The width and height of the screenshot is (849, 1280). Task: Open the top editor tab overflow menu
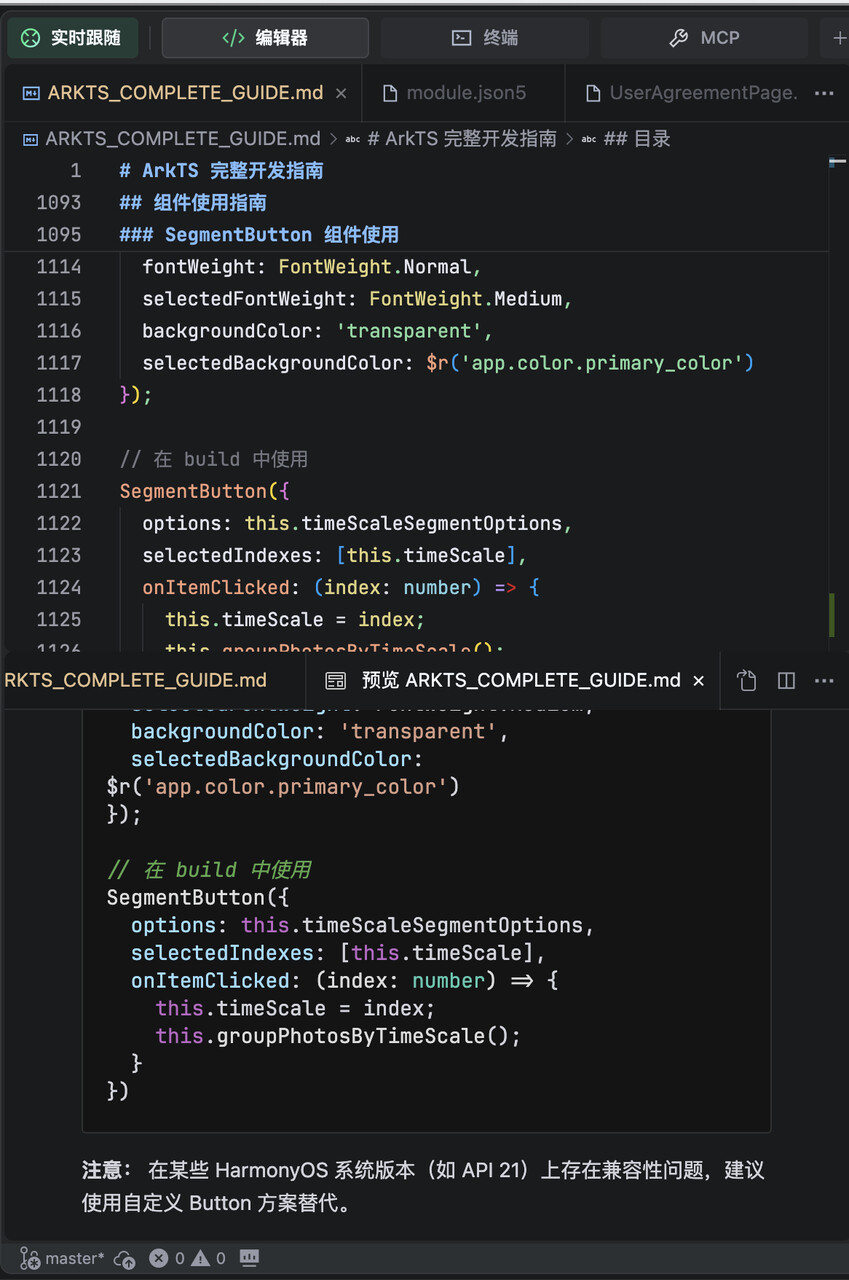pyautogui.click(x=824, y=93)
